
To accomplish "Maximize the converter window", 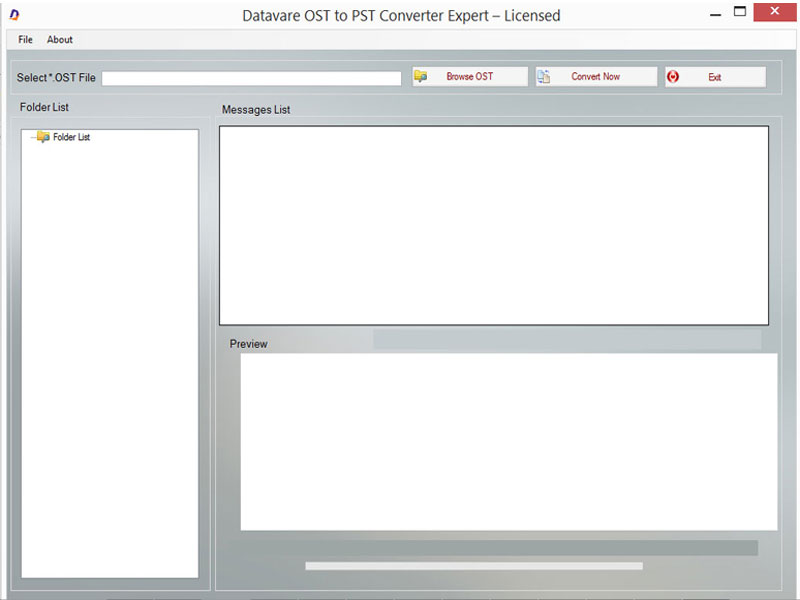I will coord(741,12).
